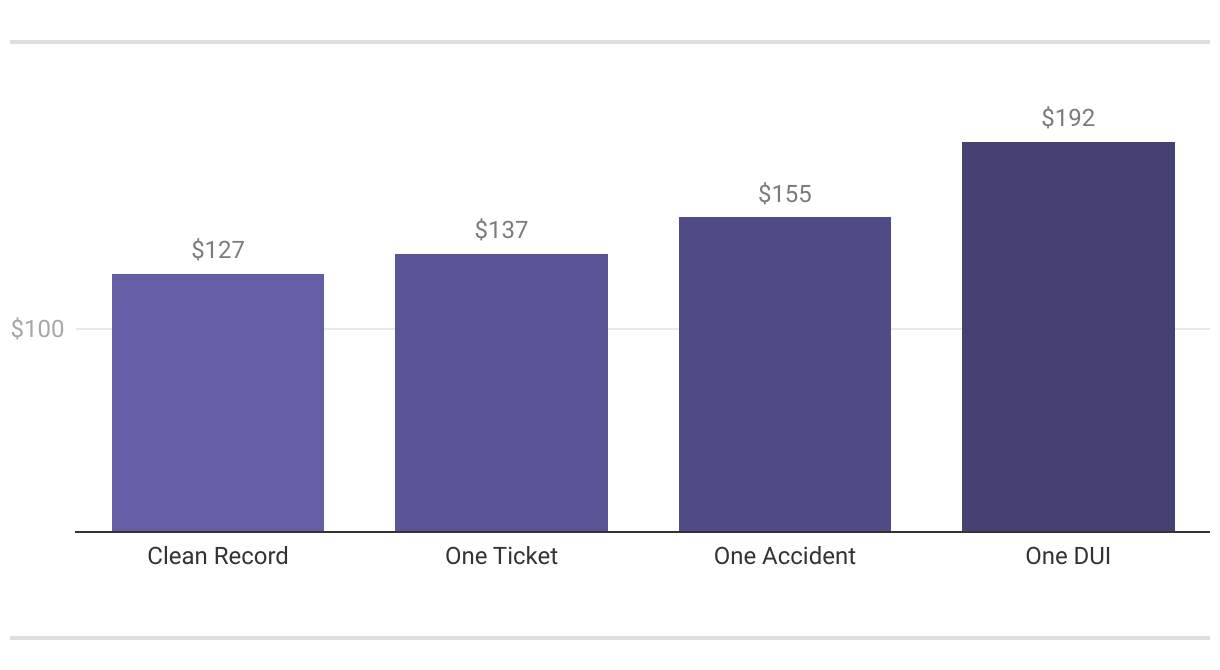Click the $137 value label

coord(501,230)
